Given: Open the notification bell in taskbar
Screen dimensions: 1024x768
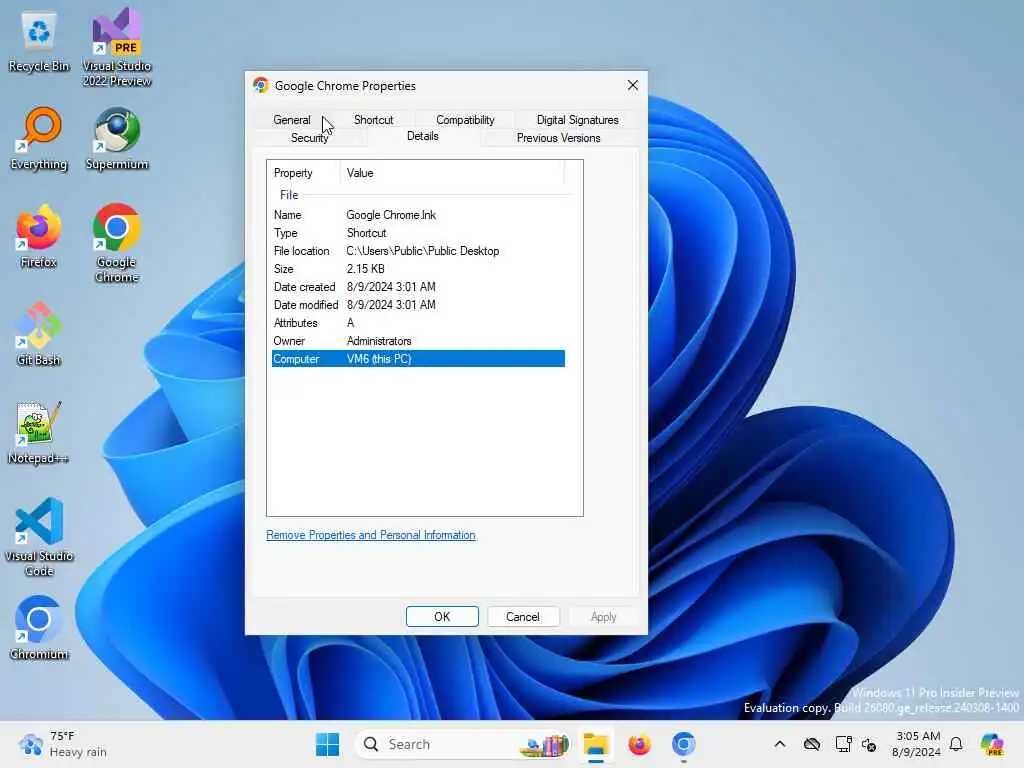Looking at the screenshot, I should coord(956,744).
